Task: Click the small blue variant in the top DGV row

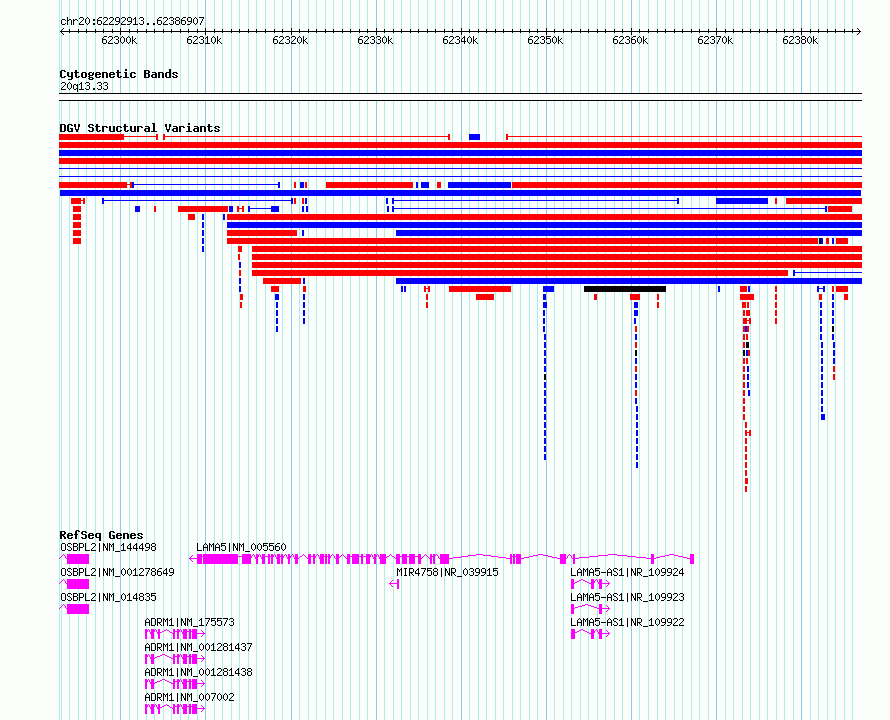Action: (x=475, y=137)
